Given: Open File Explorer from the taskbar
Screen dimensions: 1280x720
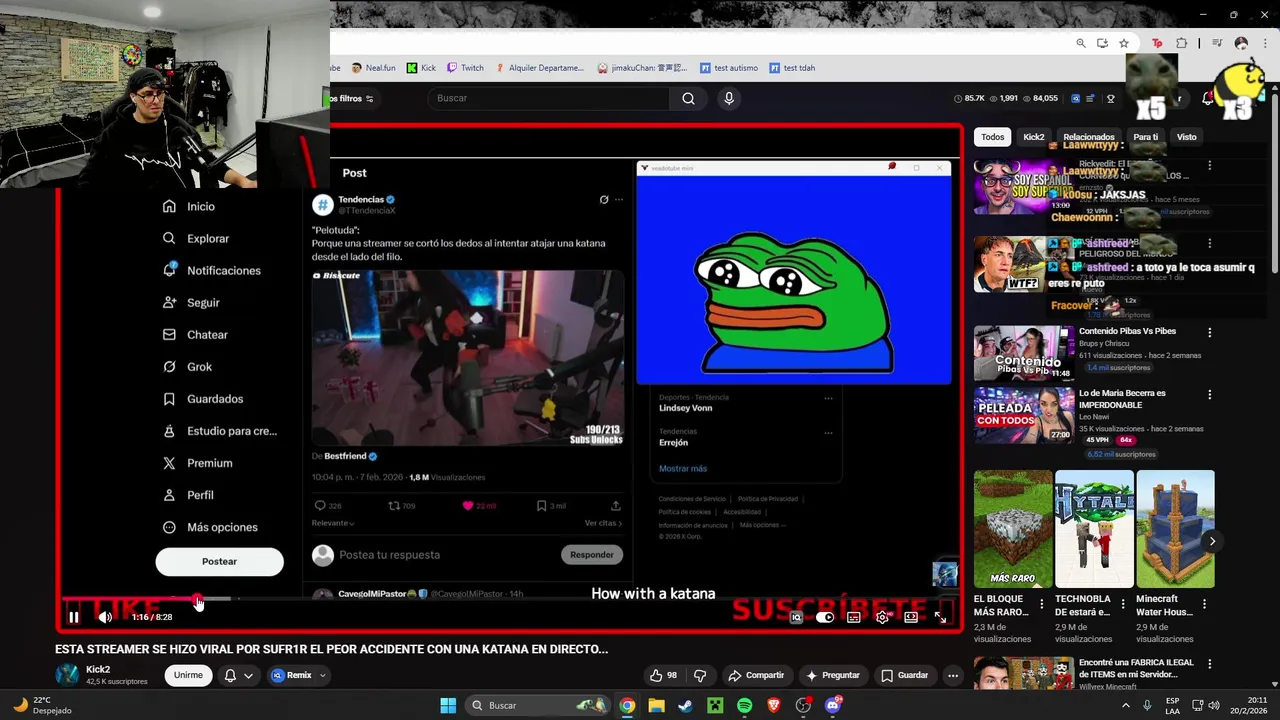Looking at the screenshot, I should point(656,705).
